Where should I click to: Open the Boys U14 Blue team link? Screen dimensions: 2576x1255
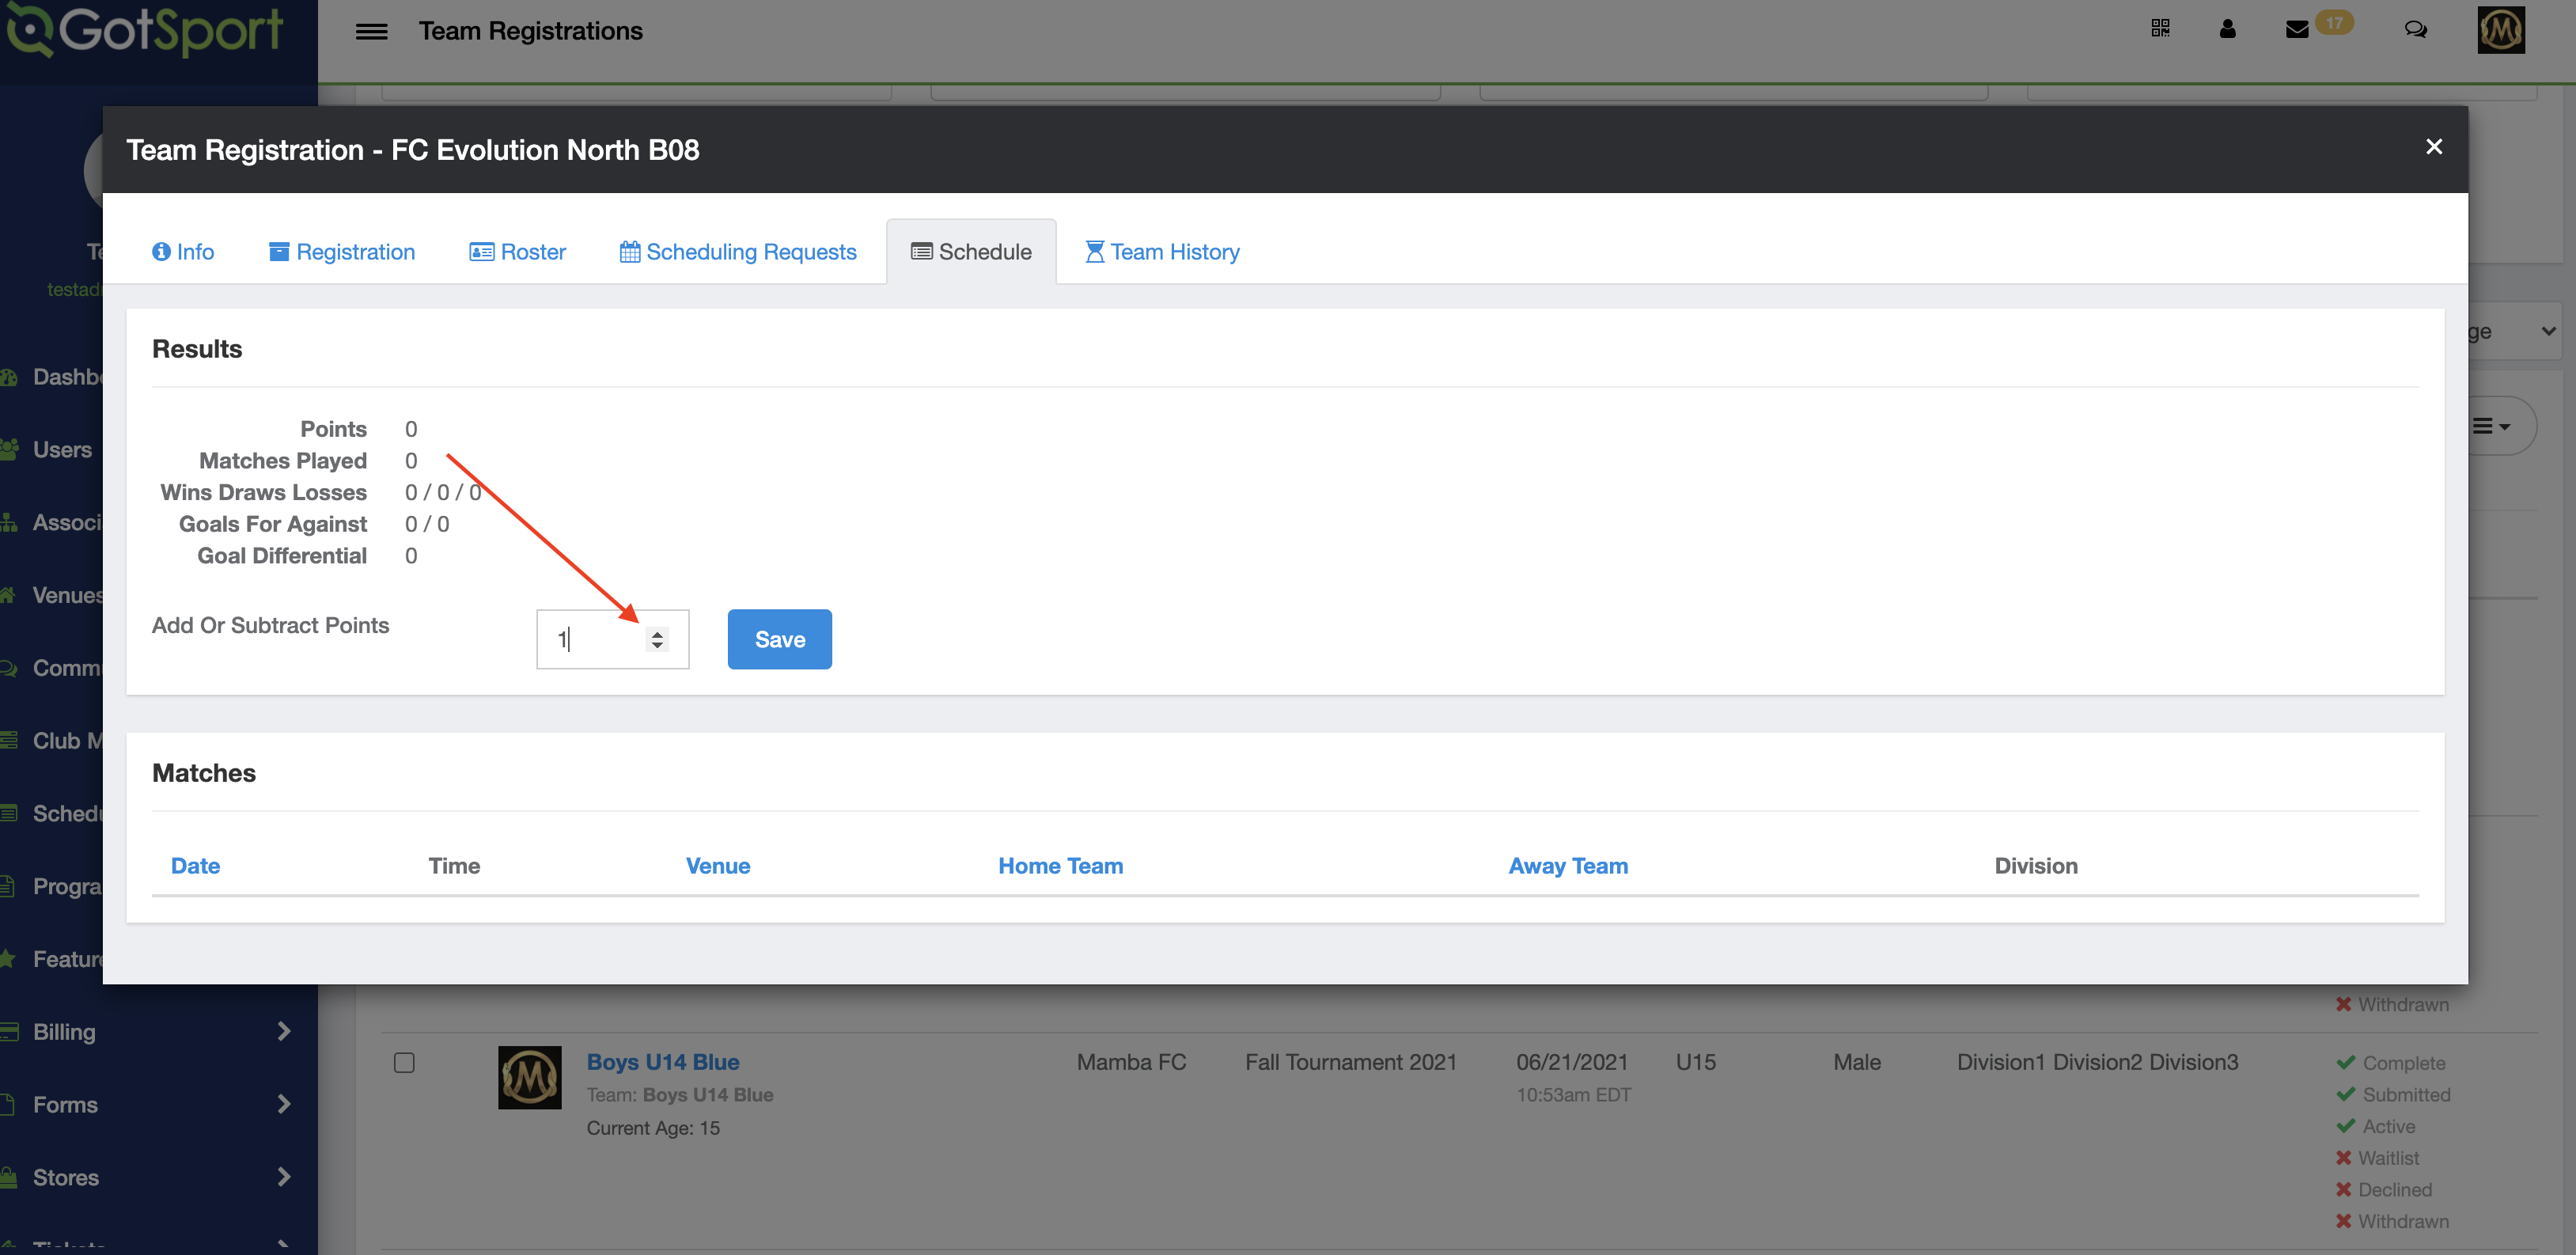[x=663, y=1062]
